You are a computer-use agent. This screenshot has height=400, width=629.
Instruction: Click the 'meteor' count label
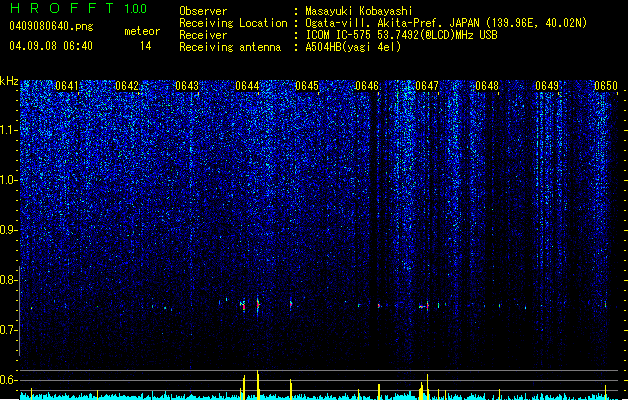pyautogui.click(x=142, y=31)
